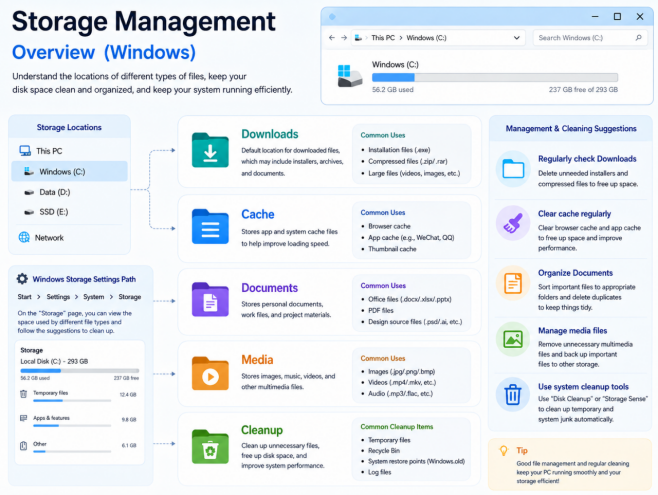Click the Search Windows (C:) field
Viewport: 658px width, 495px height.
tap(591, 38)
